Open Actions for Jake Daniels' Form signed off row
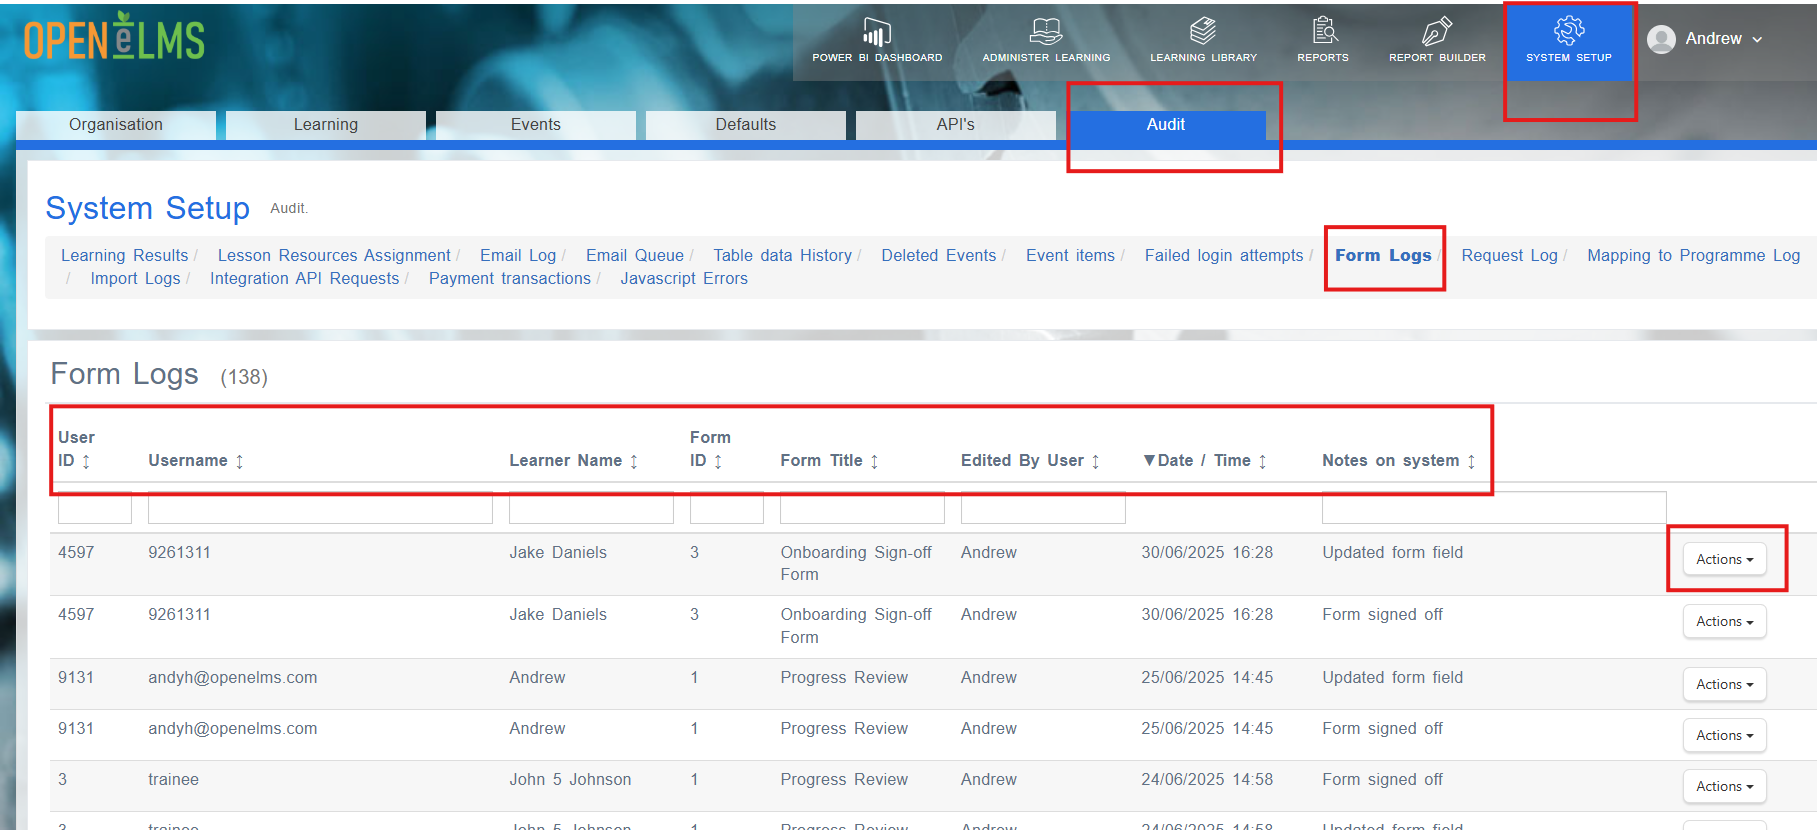The image size is (1817, 830). pyautogui.click(x=1725, y=621)
